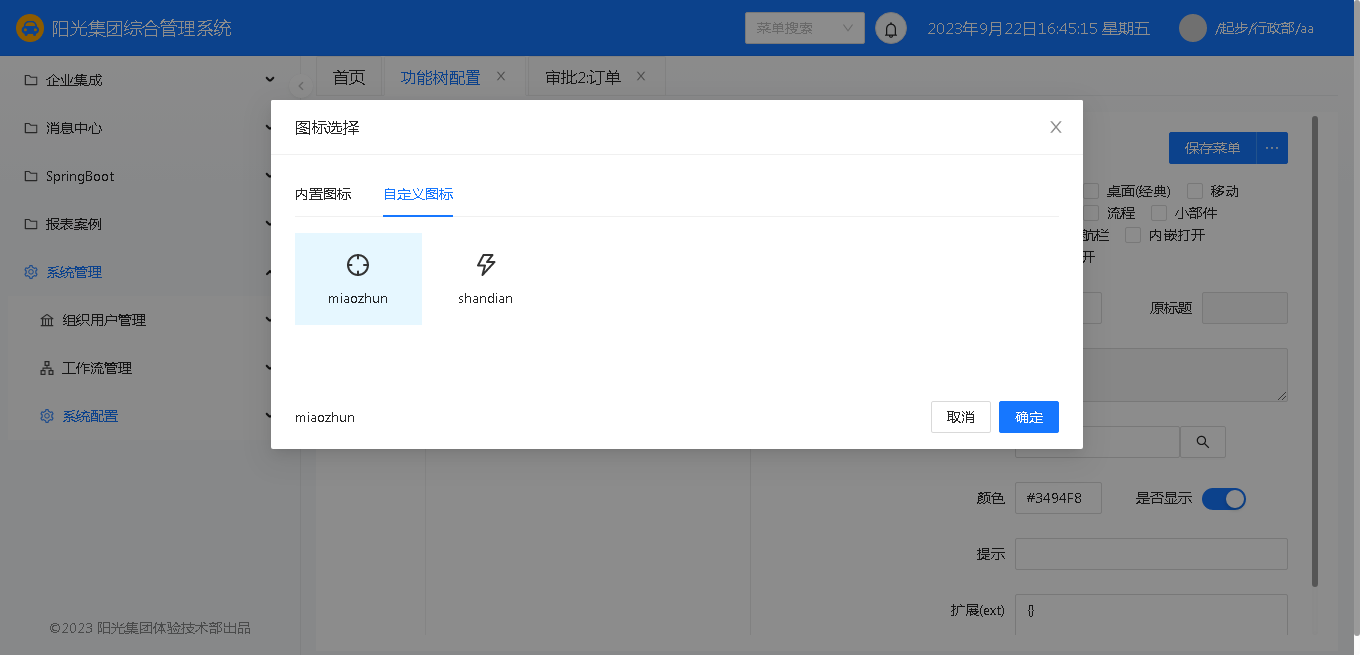The height and width of the screenshot is (655, 1360).
Task: Enable the 内嵌打开 checkbox
Action: [1133, 235]
